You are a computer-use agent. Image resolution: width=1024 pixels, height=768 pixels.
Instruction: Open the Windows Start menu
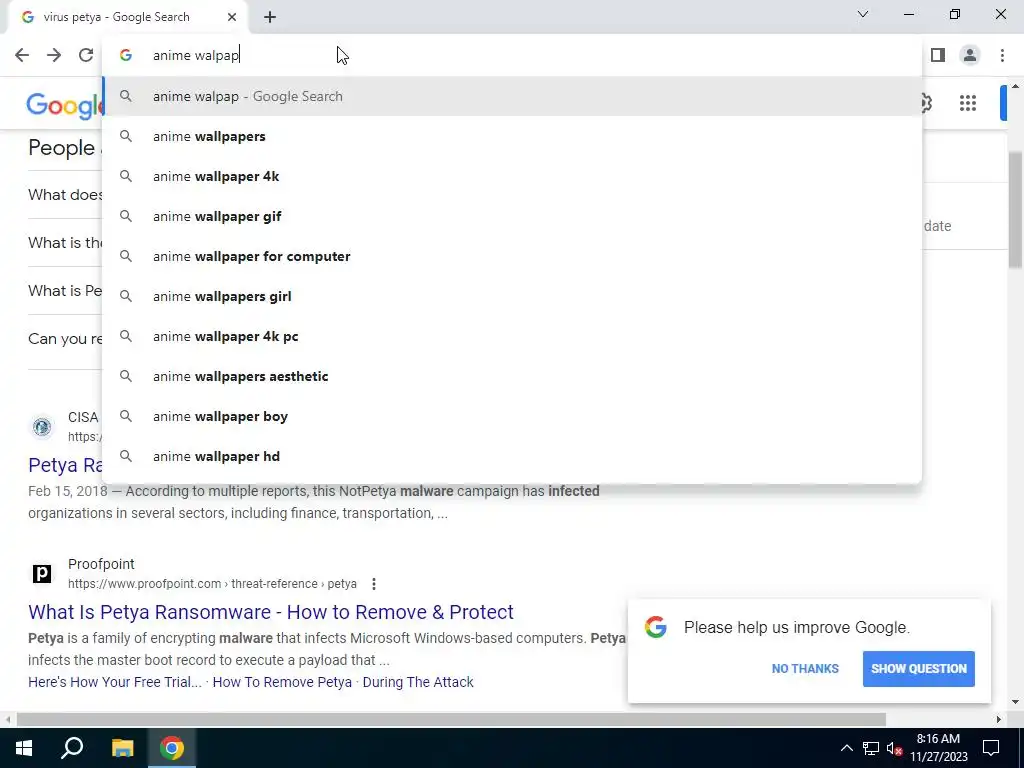coord(24,748)
